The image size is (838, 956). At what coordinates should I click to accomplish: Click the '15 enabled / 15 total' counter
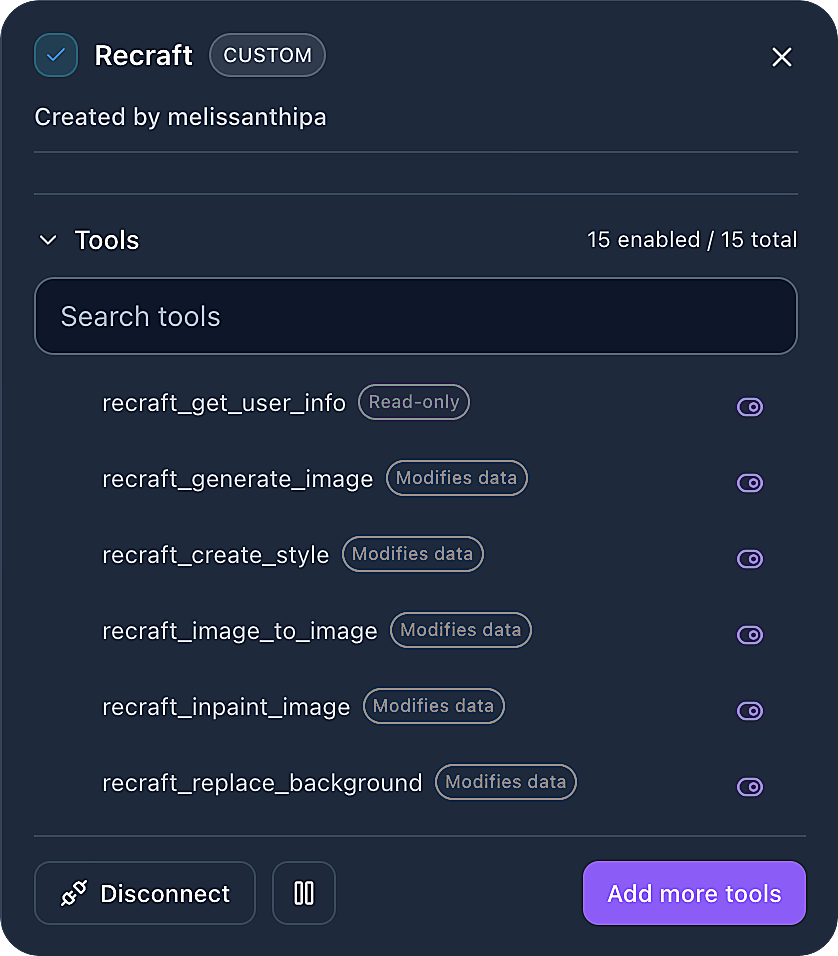tap(692, 240)
